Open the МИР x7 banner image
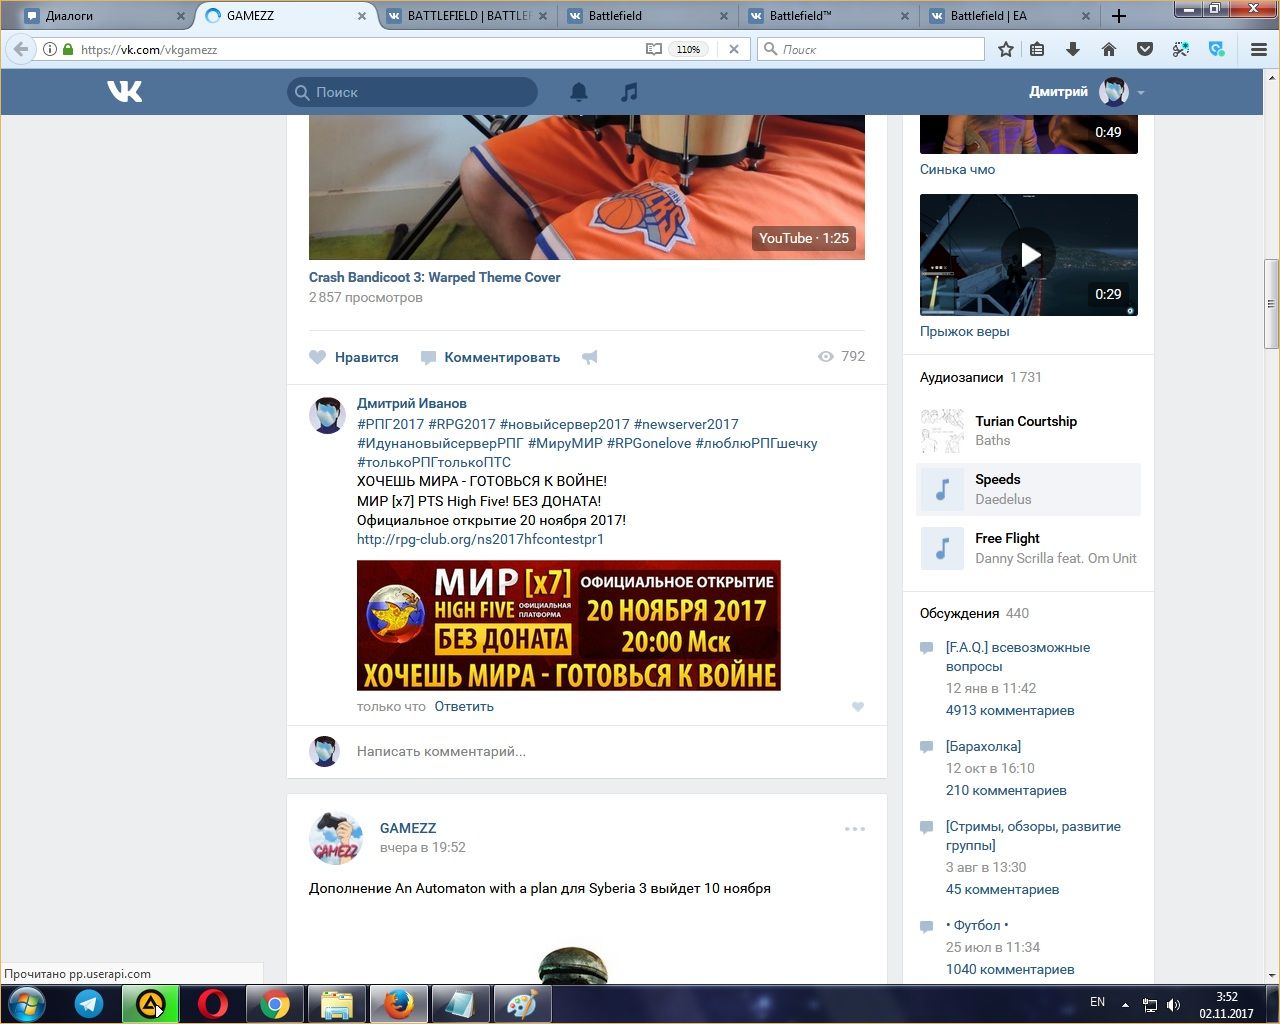 click(x=569, y=625)
